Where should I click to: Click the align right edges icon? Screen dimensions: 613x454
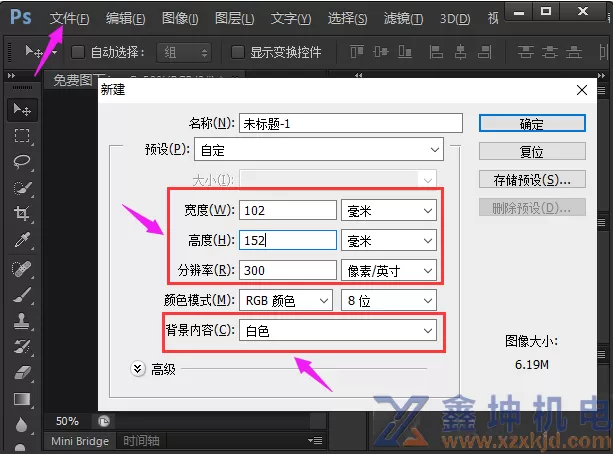[x=485, y=52]
